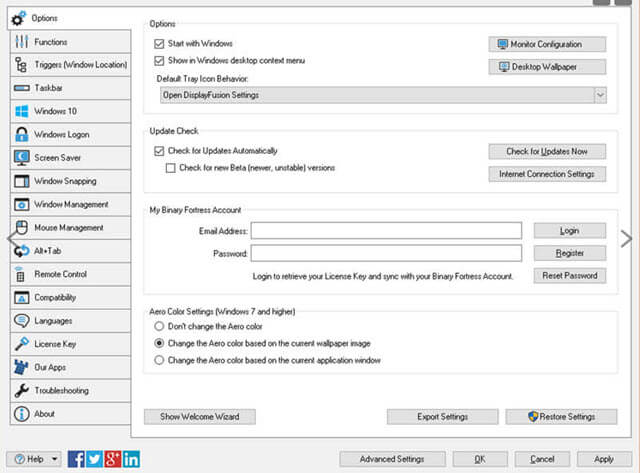Open Windows Logon settings
The height and width of the screenshot is (473, 640).
coord(70,135)
